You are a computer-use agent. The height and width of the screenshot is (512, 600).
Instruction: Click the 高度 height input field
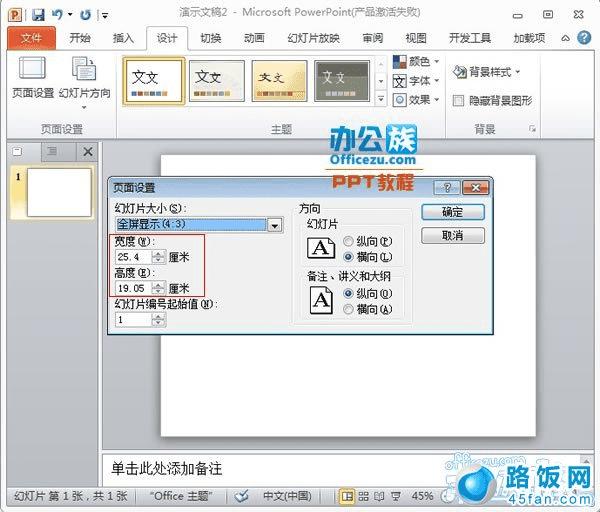133,288
